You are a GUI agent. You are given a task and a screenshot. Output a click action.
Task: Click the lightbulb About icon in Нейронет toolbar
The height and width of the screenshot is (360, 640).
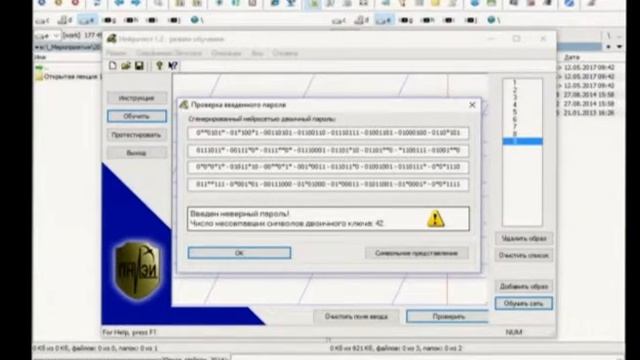[x=160, y=66]
